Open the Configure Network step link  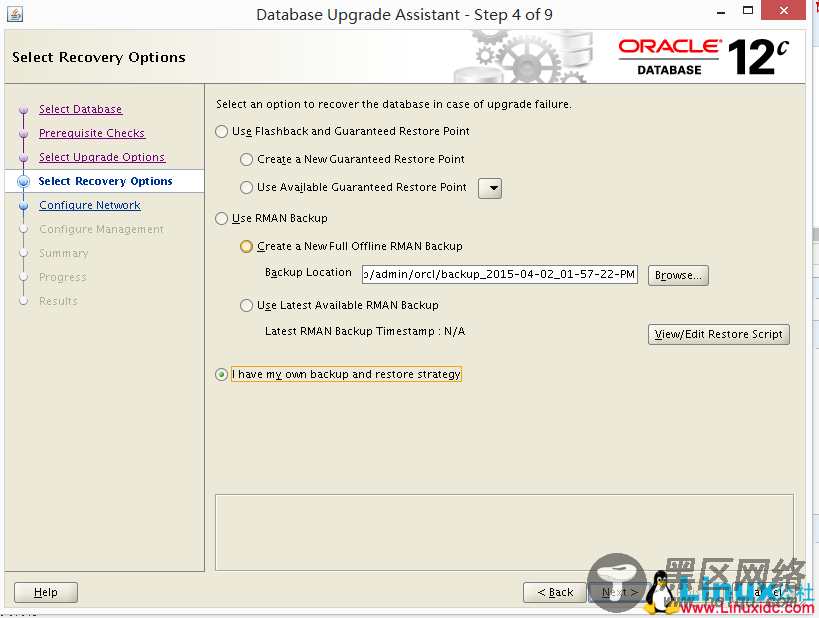(x=90, y=205)
